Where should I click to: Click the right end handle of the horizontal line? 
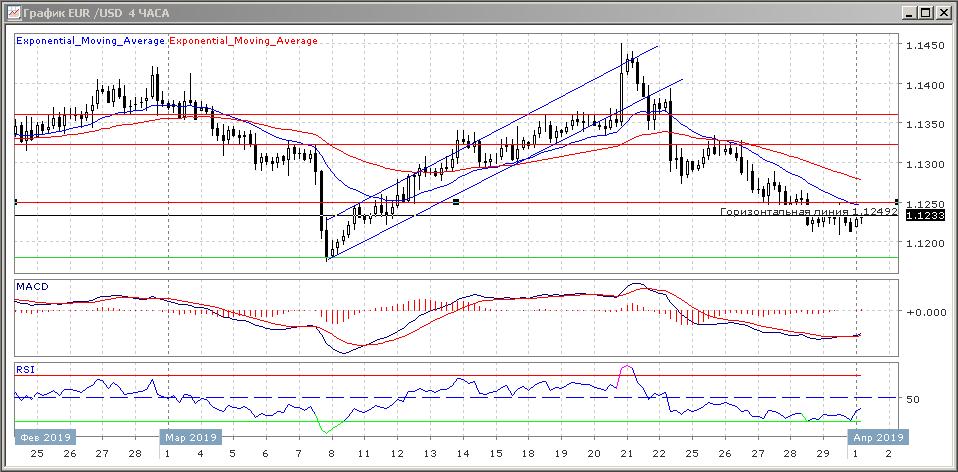tap(896, 202)
